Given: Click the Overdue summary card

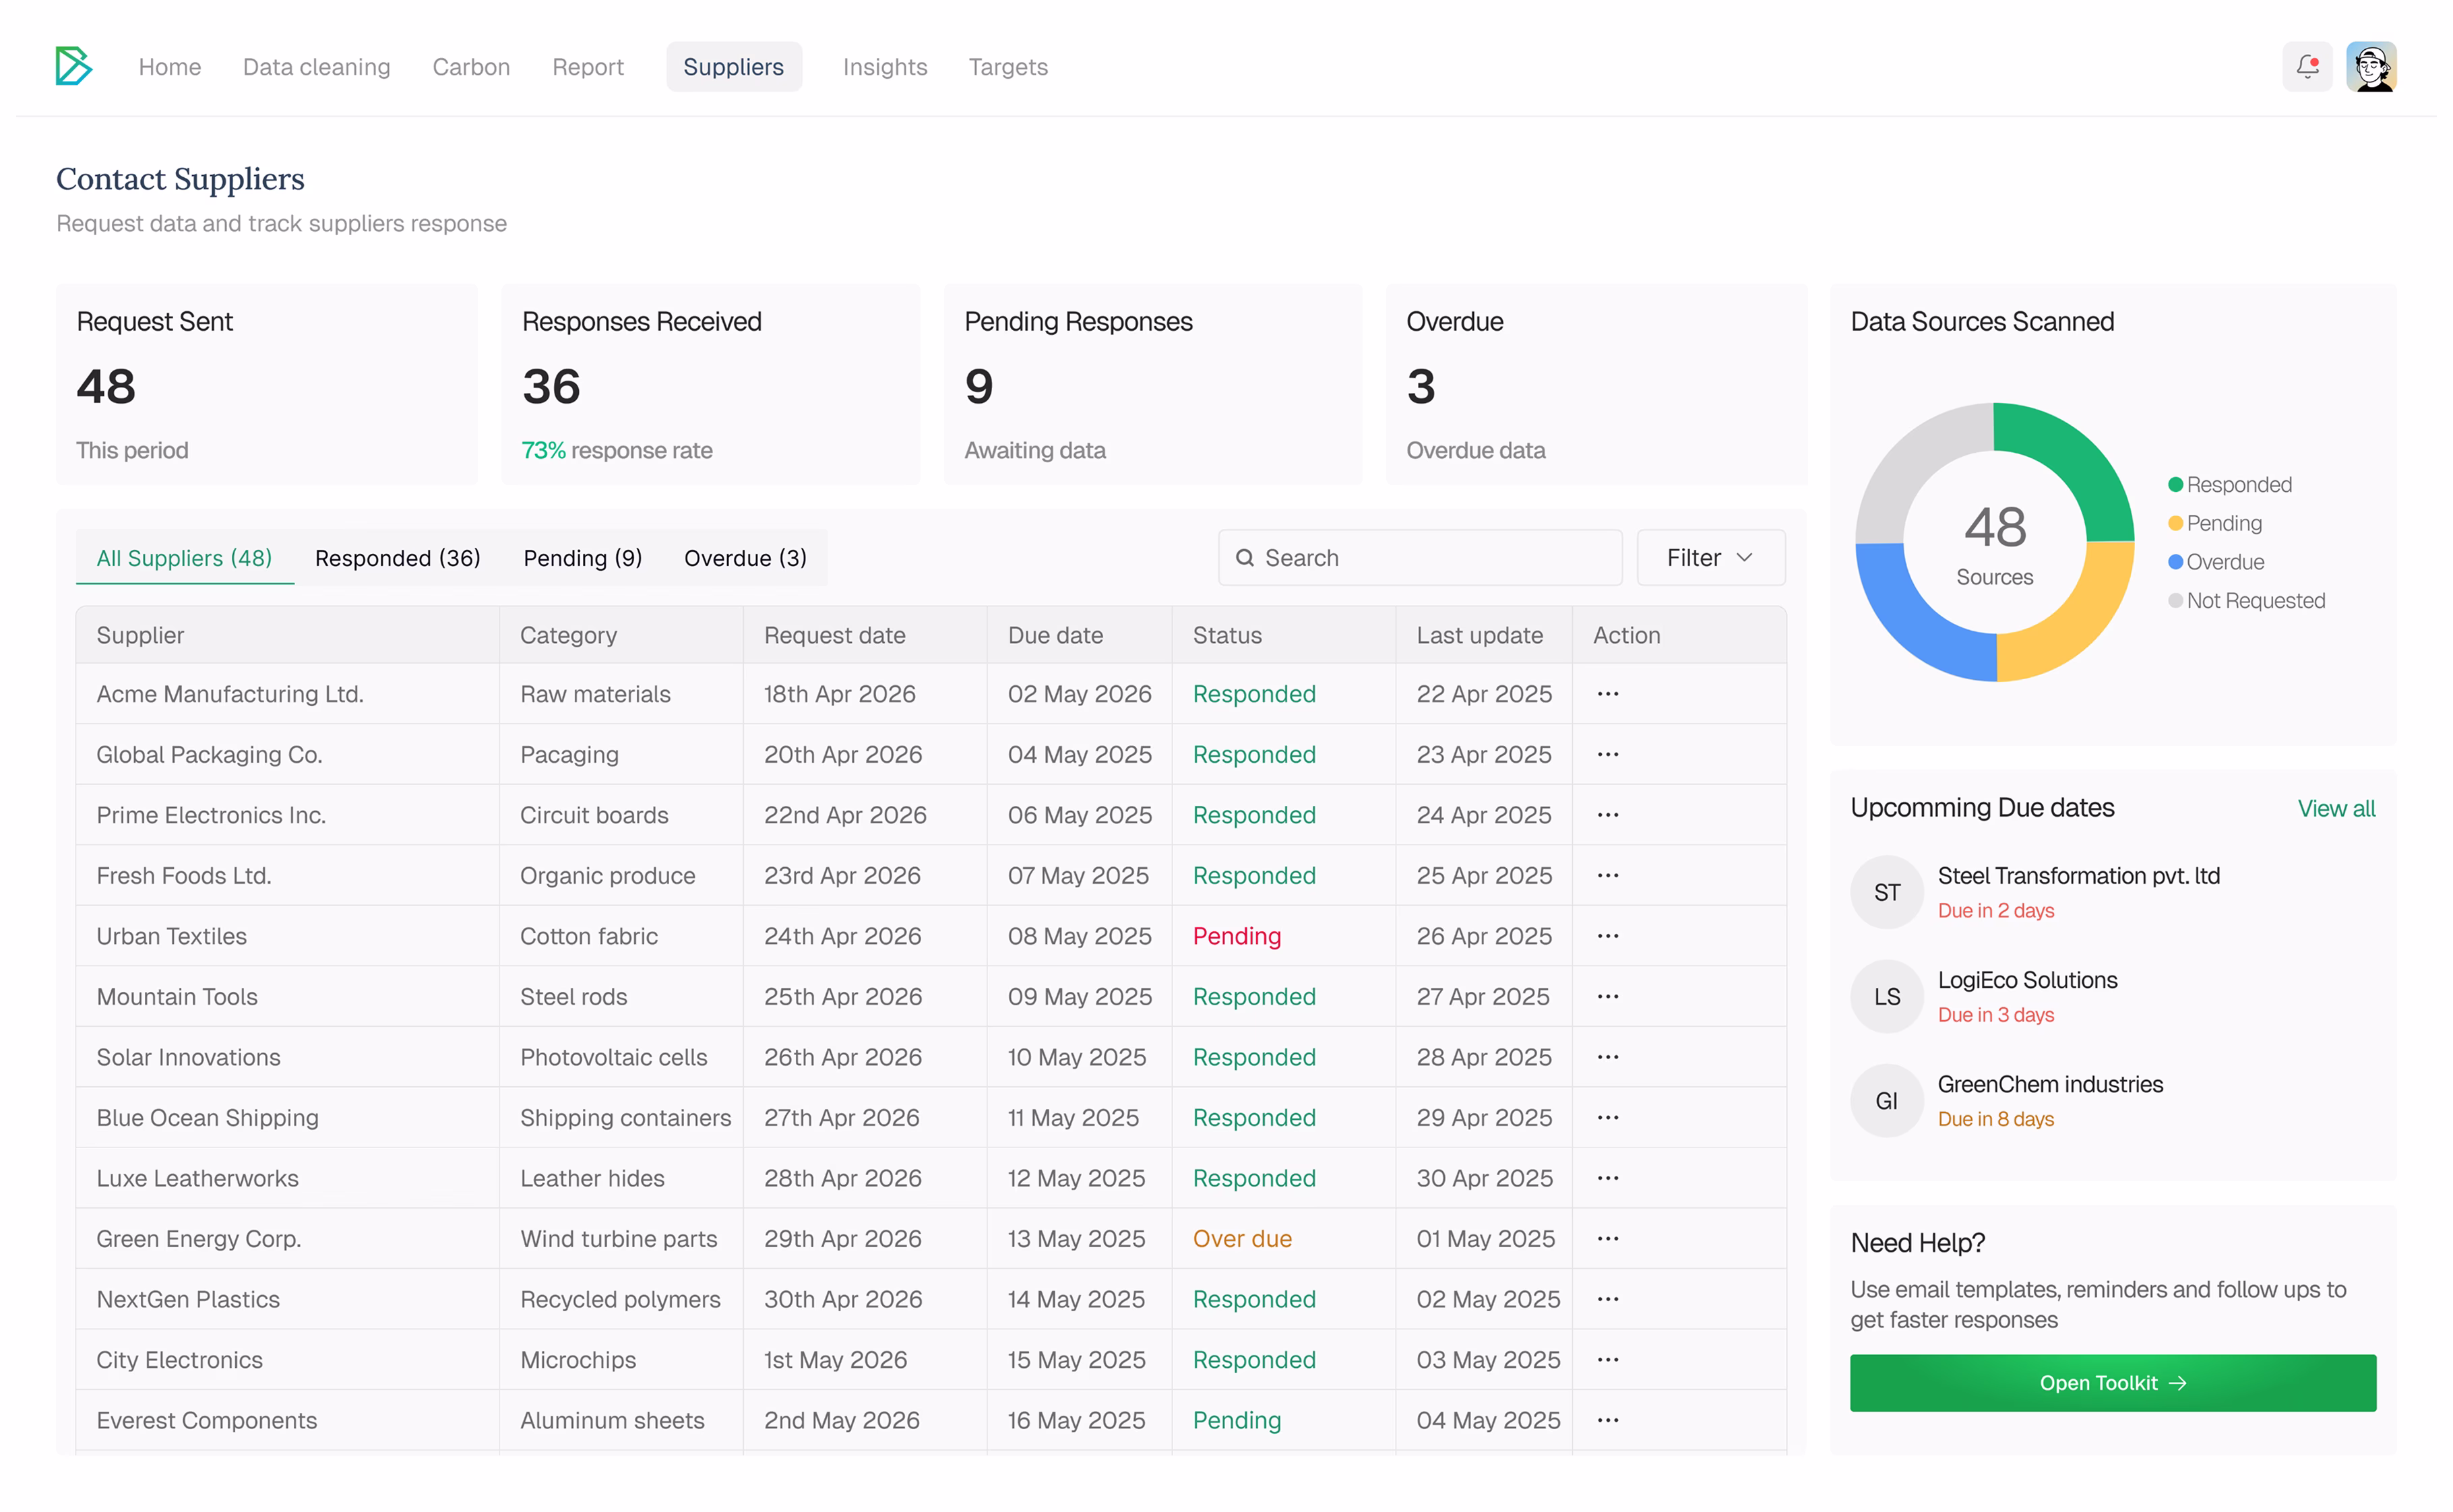Looking at the screenshot, I should [x=1596, y=384].
